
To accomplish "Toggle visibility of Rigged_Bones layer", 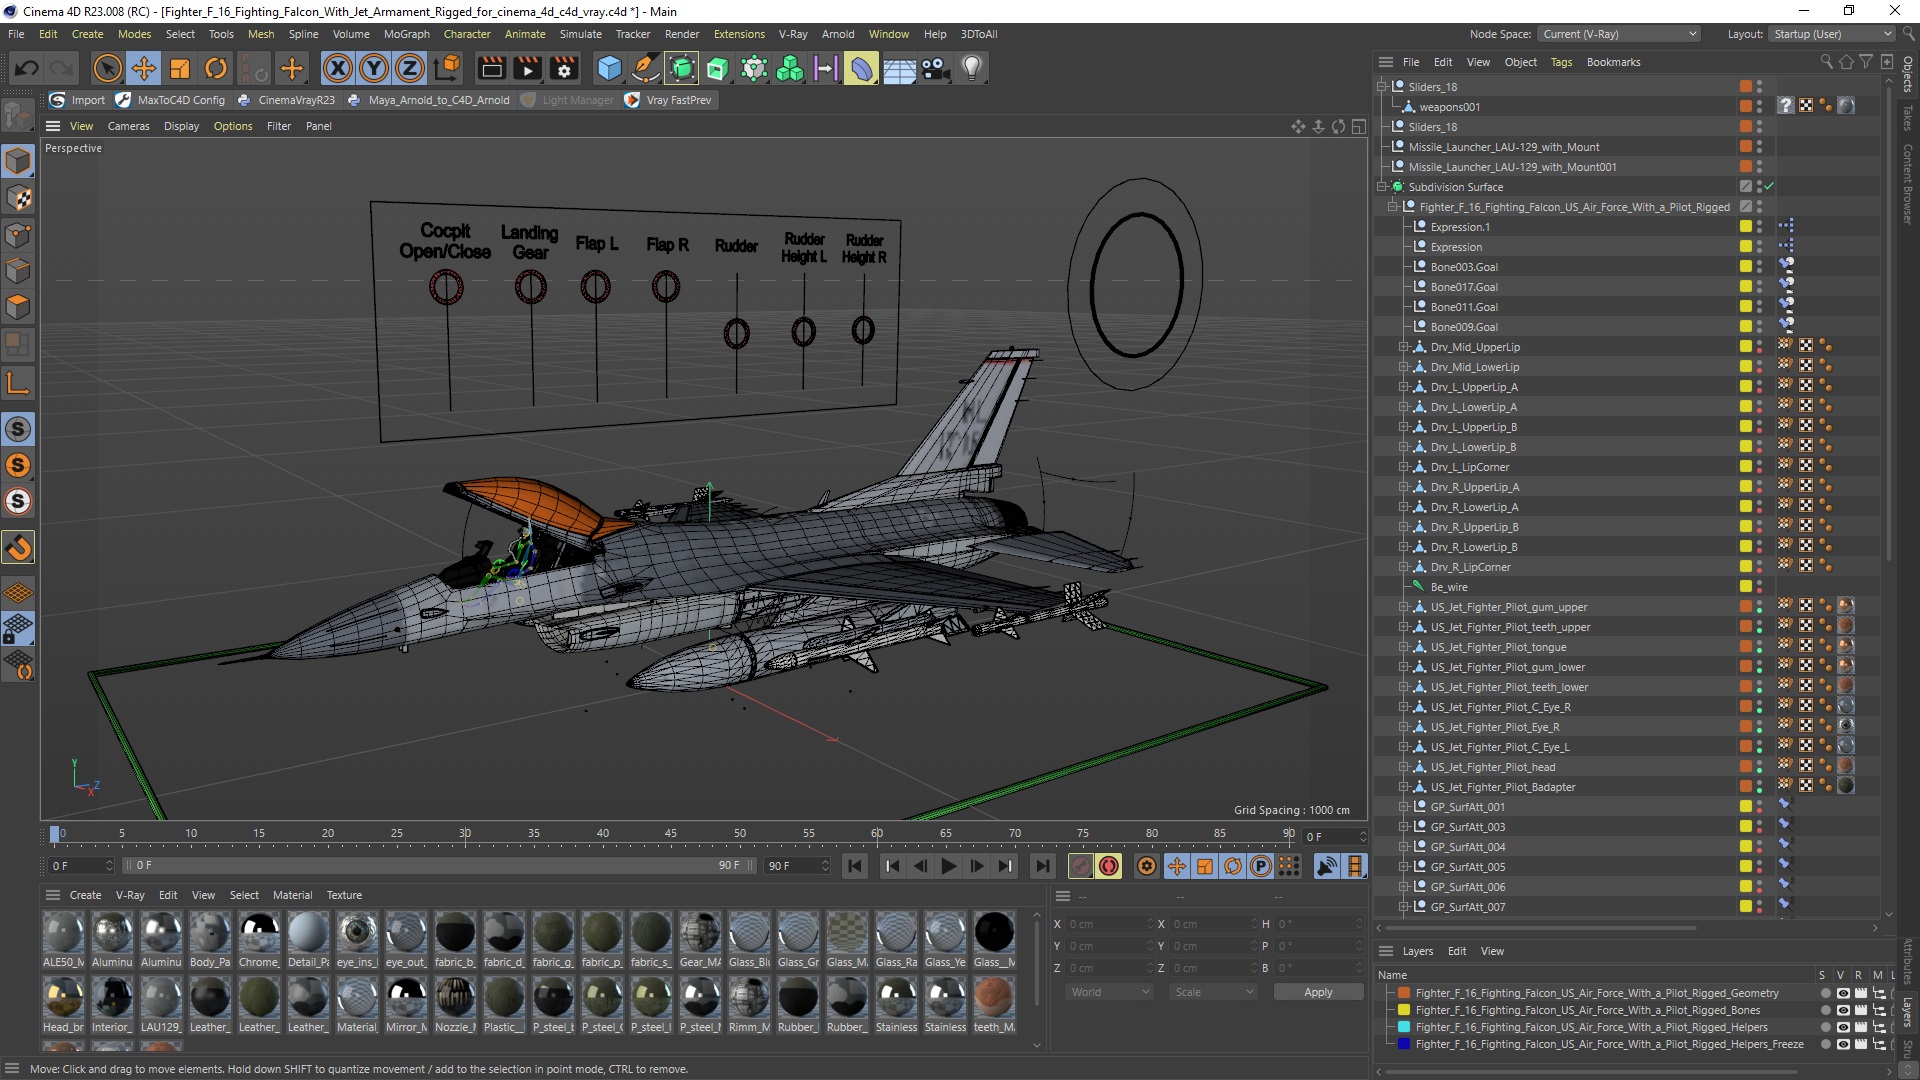I will pyautogui.click(x=1842, y=1010).
